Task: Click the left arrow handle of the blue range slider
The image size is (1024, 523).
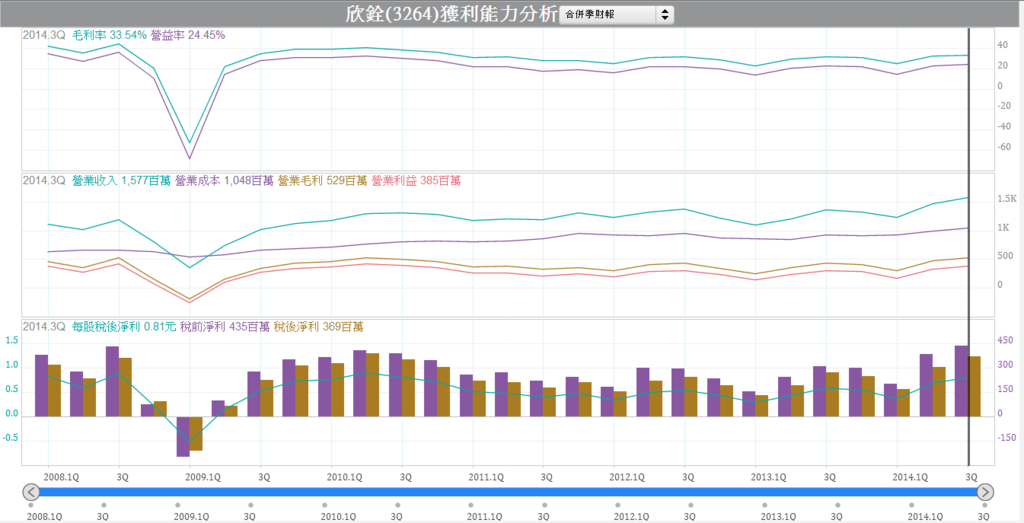Action: tap(31, 492)
